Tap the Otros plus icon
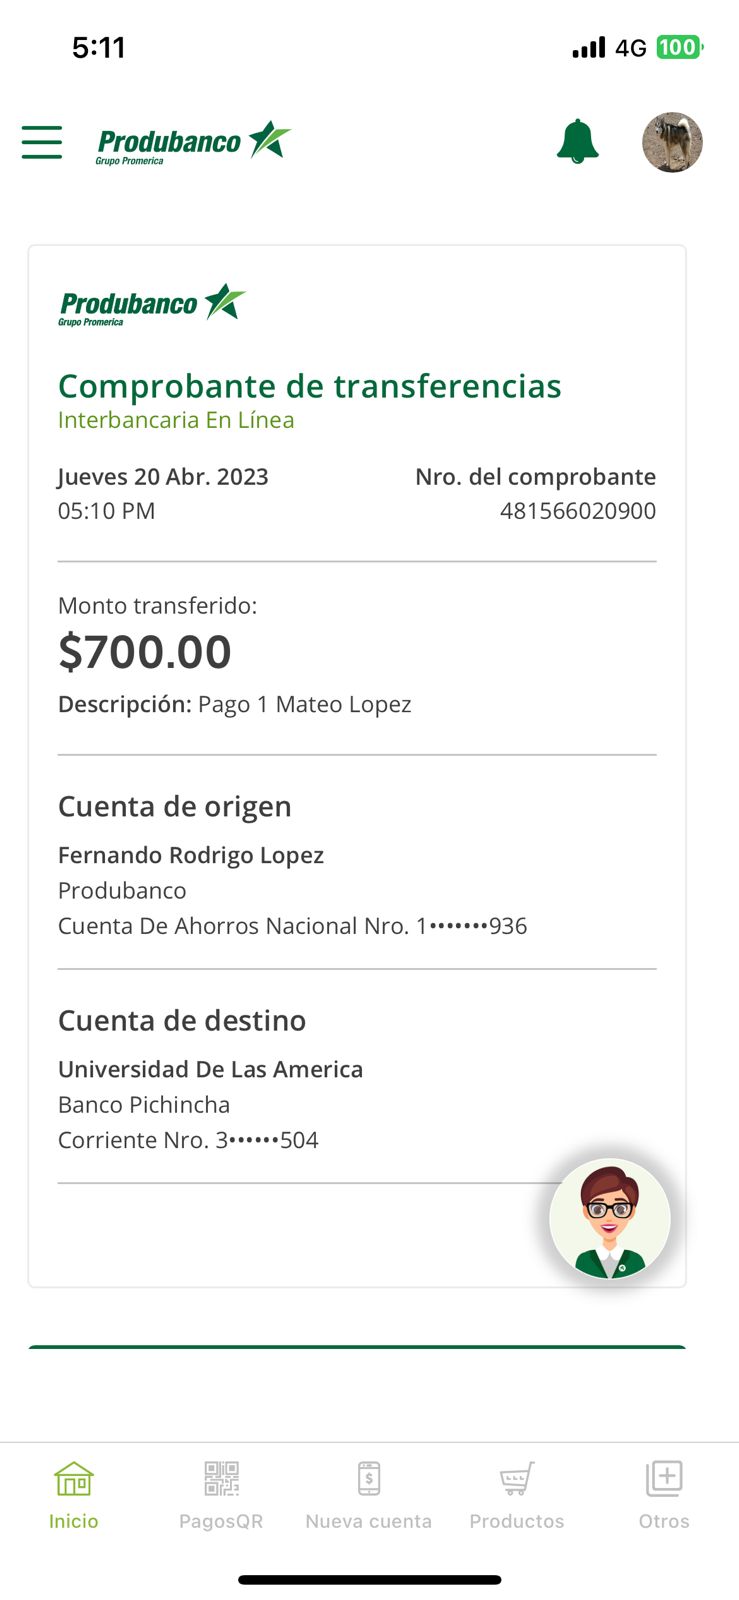 pyautogui.click(x=664, y=1477)
